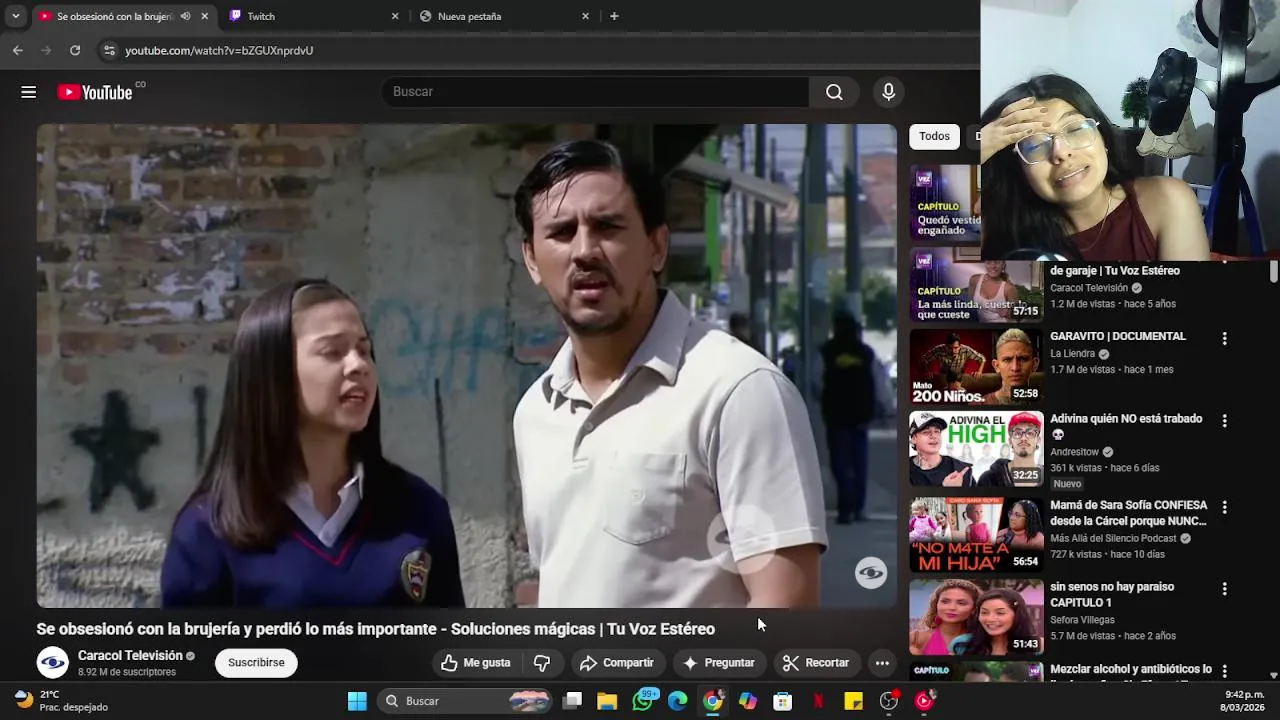Open a new browser tab with plus
This screenshot has height=720, width=1280.
pyautogui.click(x=614, y=16)
